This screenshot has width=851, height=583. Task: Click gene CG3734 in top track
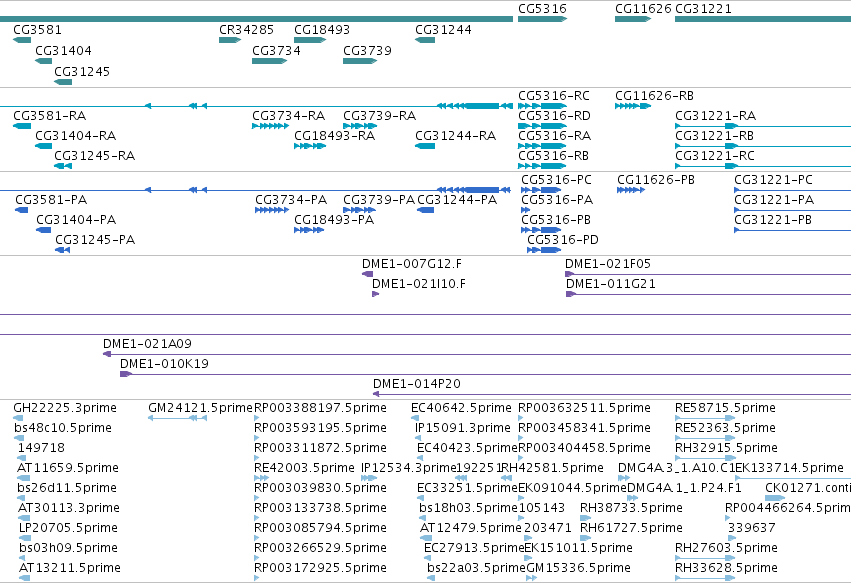pos(270,61)
